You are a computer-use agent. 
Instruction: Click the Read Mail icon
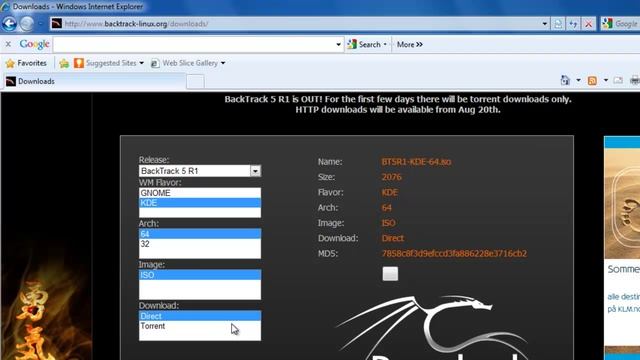pyautogui.click(x=618, y=81)
